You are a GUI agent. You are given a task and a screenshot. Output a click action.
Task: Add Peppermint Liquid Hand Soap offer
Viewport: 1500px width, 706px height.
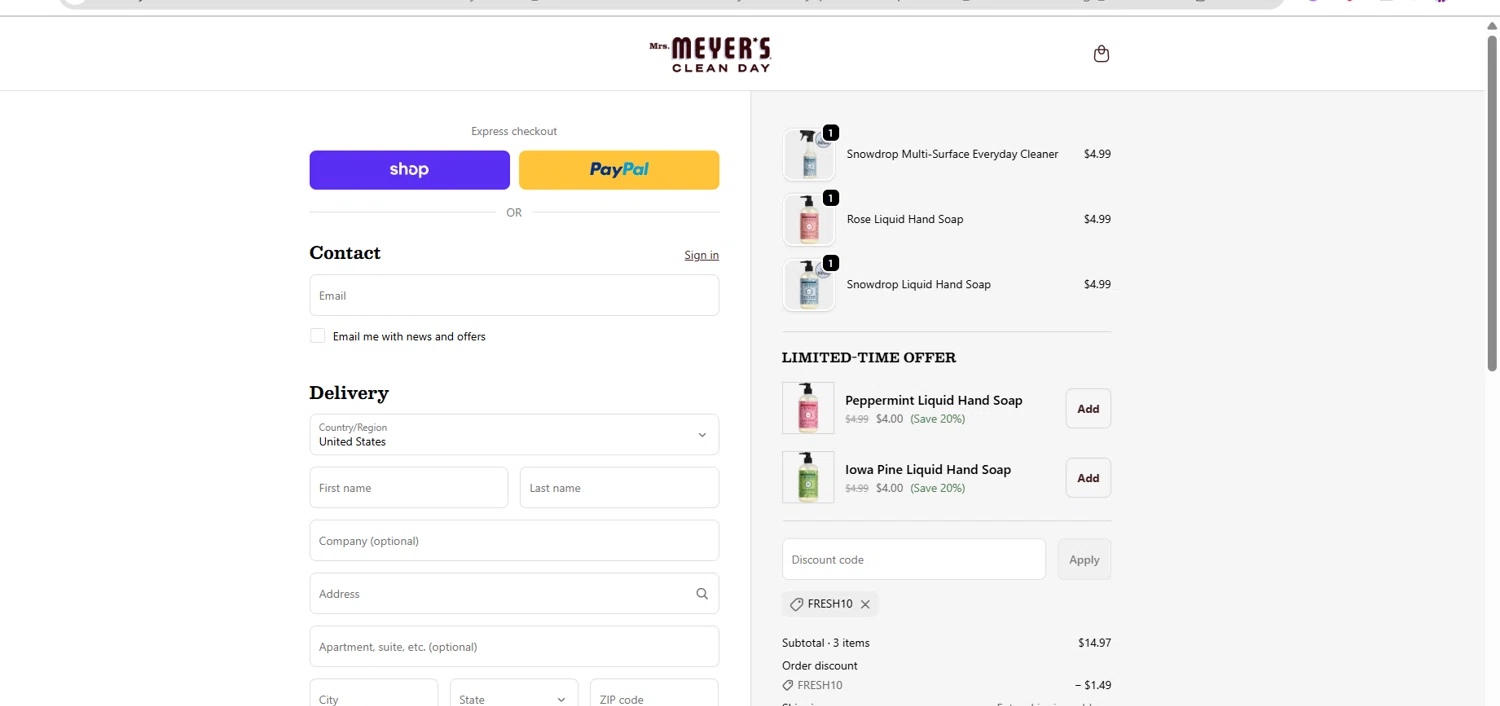pyautogui.click(x=1088, y=409)
